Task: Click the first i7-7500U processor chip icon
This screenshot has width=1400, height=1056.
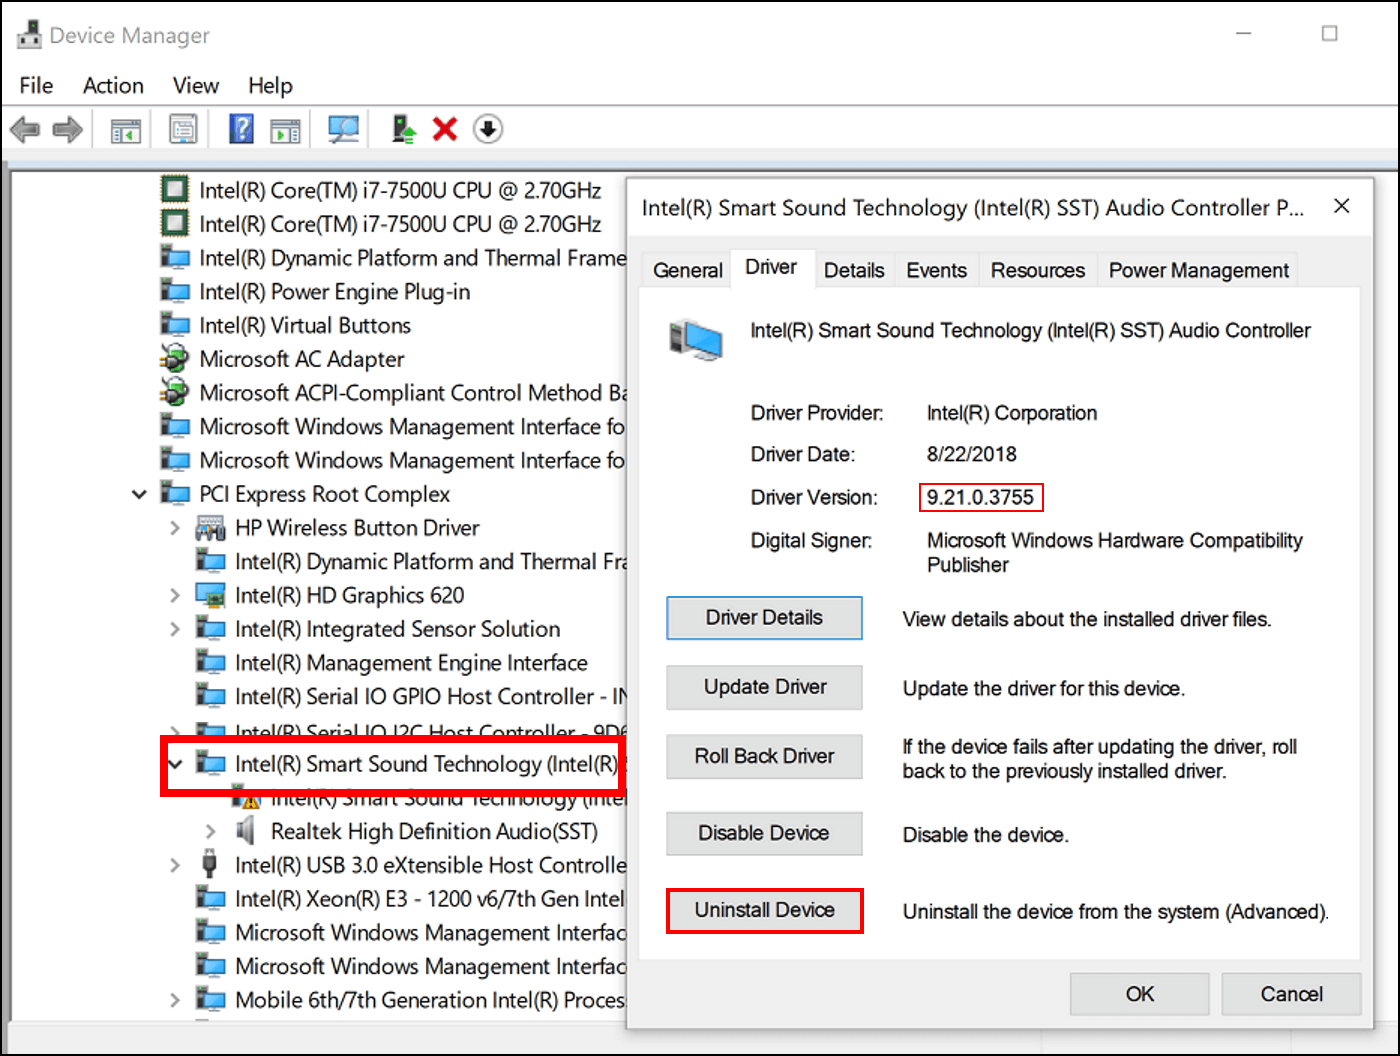Action: [x=175, y=190]
